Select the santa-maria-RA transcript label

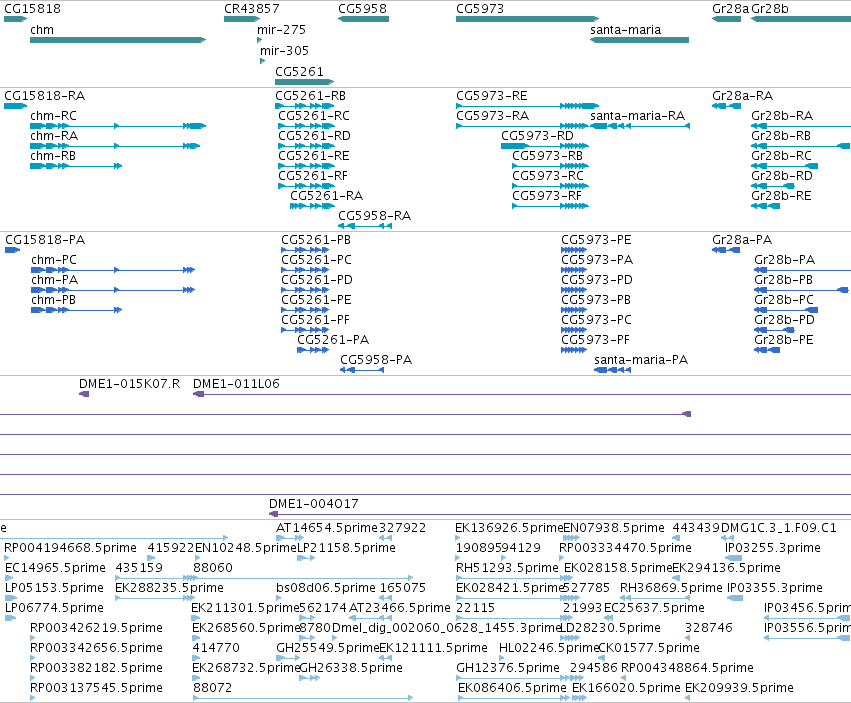click(x=638, y=116)
